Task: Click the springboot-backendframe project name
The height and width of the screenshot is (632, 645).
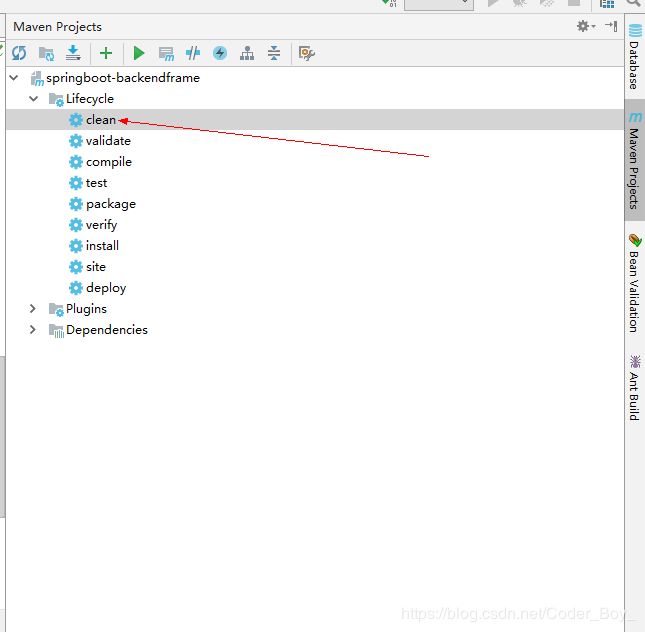Action: (x=123, y=78)
